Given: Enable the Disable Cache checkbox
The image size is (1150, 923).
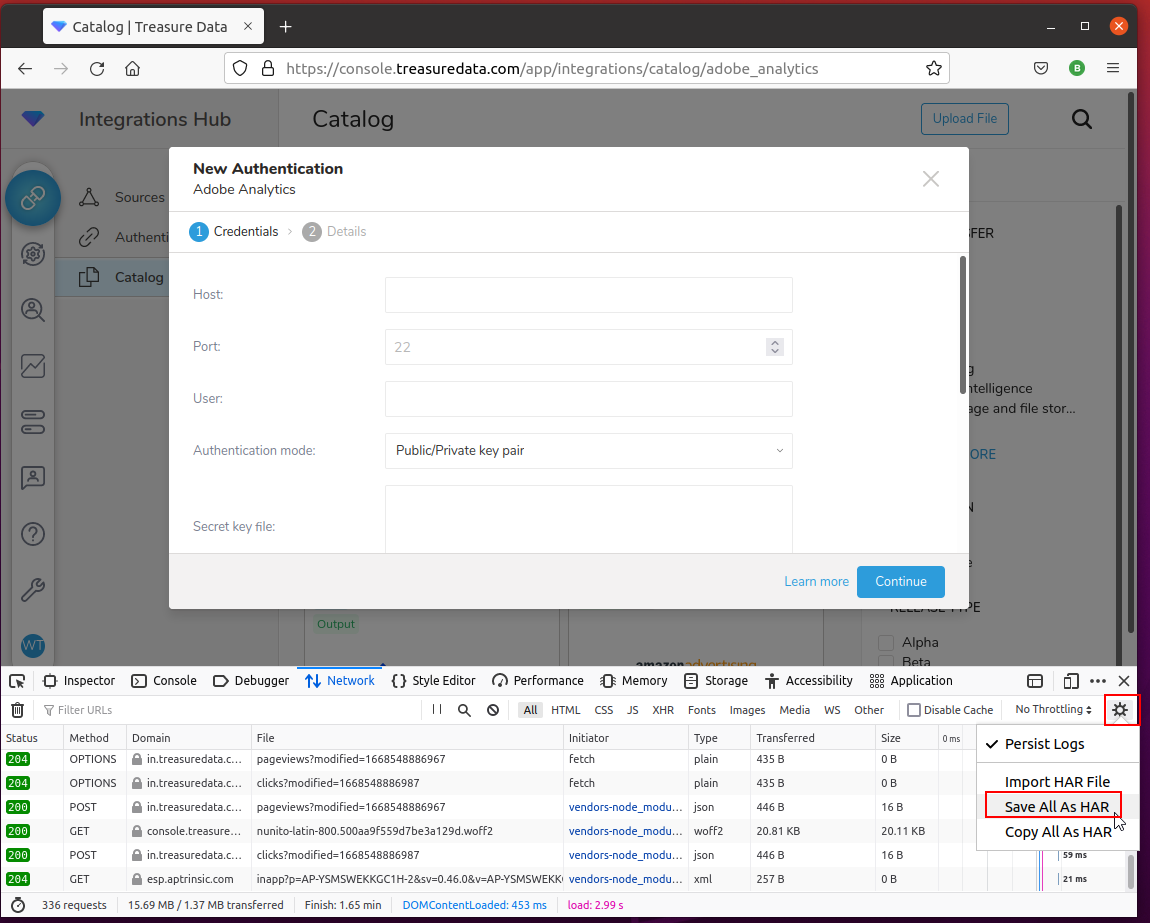Looking at the screenshot, I should 914,710.
